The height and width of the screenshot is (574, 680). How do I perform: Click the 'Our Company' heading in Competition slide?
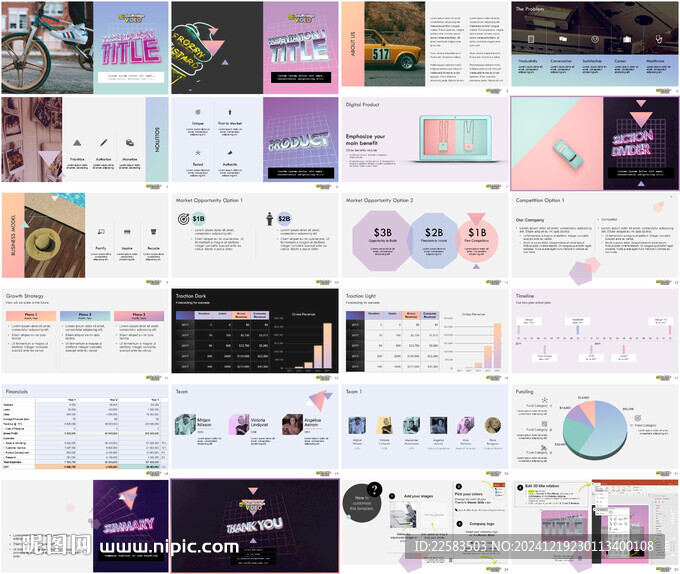[x=530, y=220]
